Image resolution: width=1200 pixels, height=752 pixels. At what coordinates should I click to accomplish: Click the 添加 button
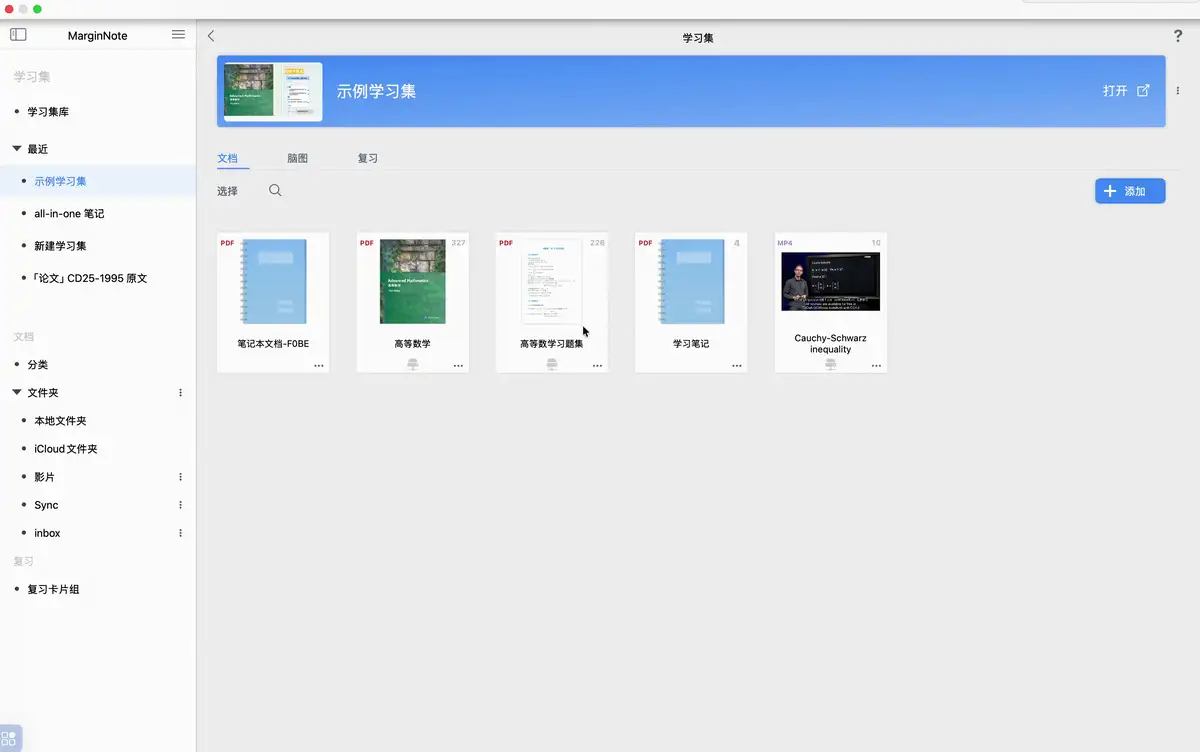tap(1130, 191)
